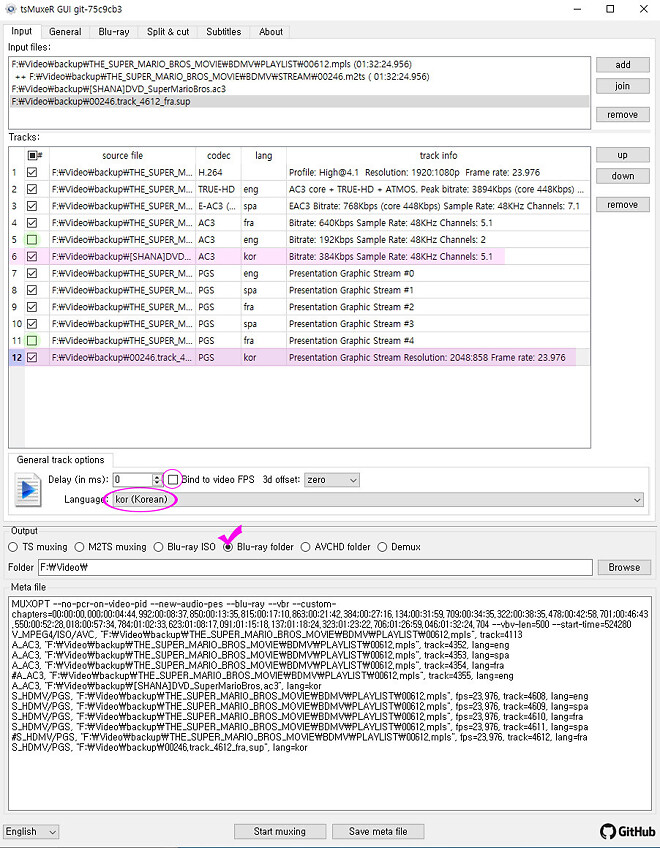Screen dimensions: 660x848
Task: Enable track 11 PGS fra checkbox
Action: coord(32,341)
